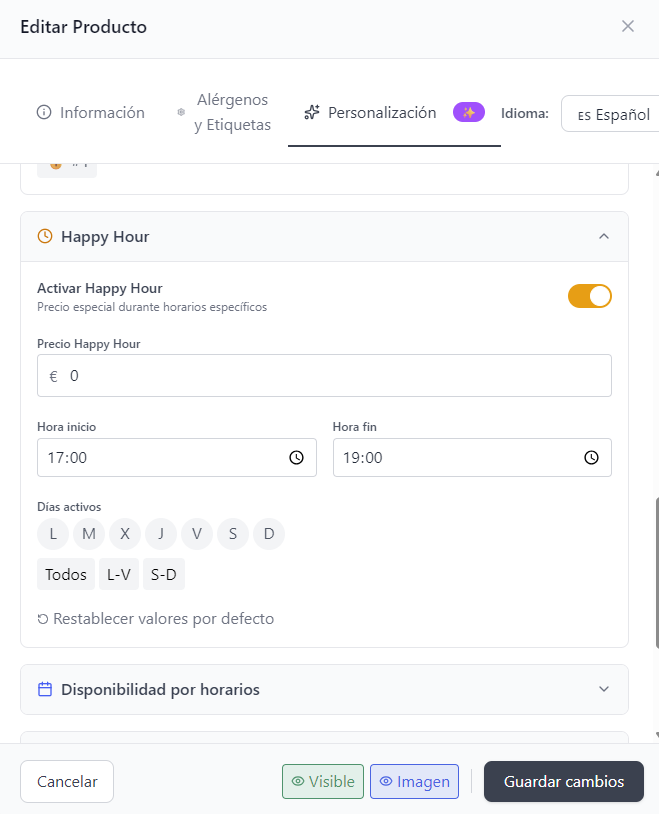Image resolution: width=659 pixels, height=814 pixels.
Task: Expand the Disponibilidad por horarios section
Action: 604,689
